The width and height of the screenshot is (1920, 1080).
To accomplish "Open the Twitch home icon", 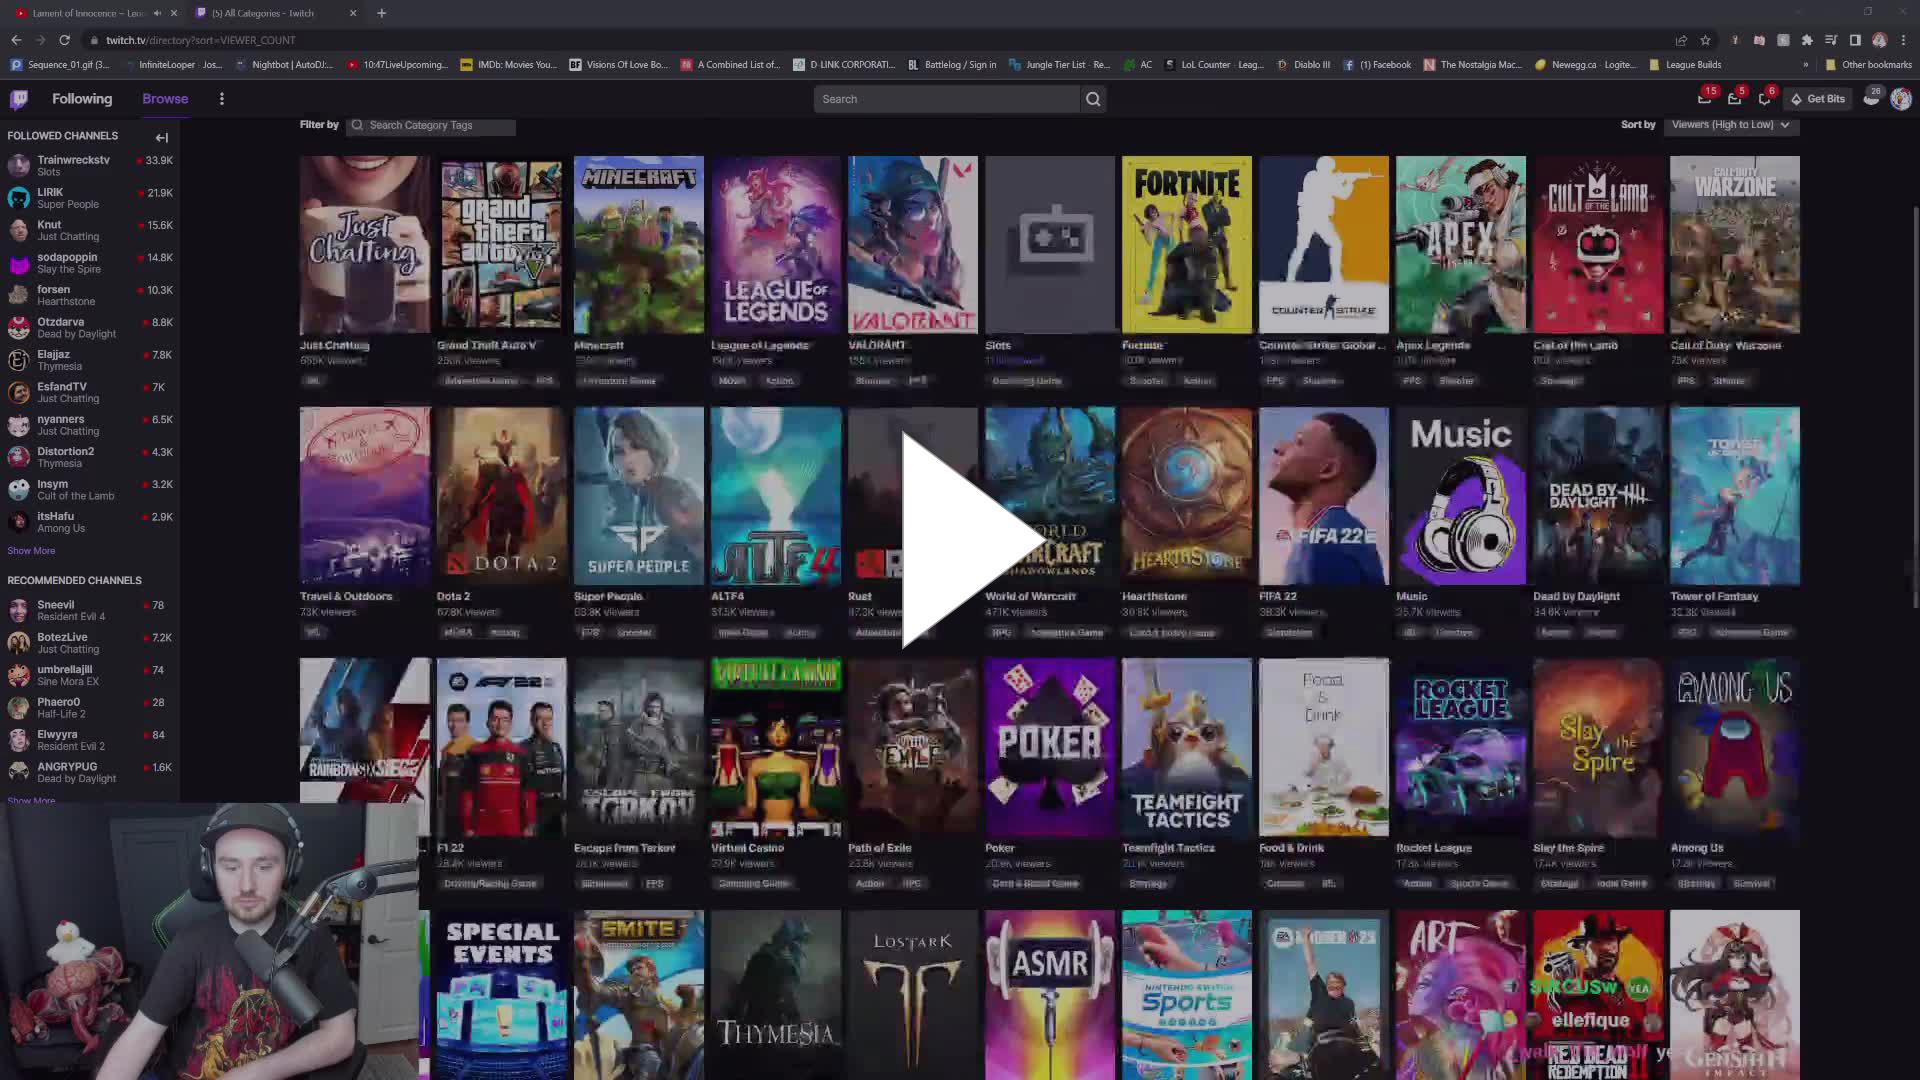I will tap(20, 98).
